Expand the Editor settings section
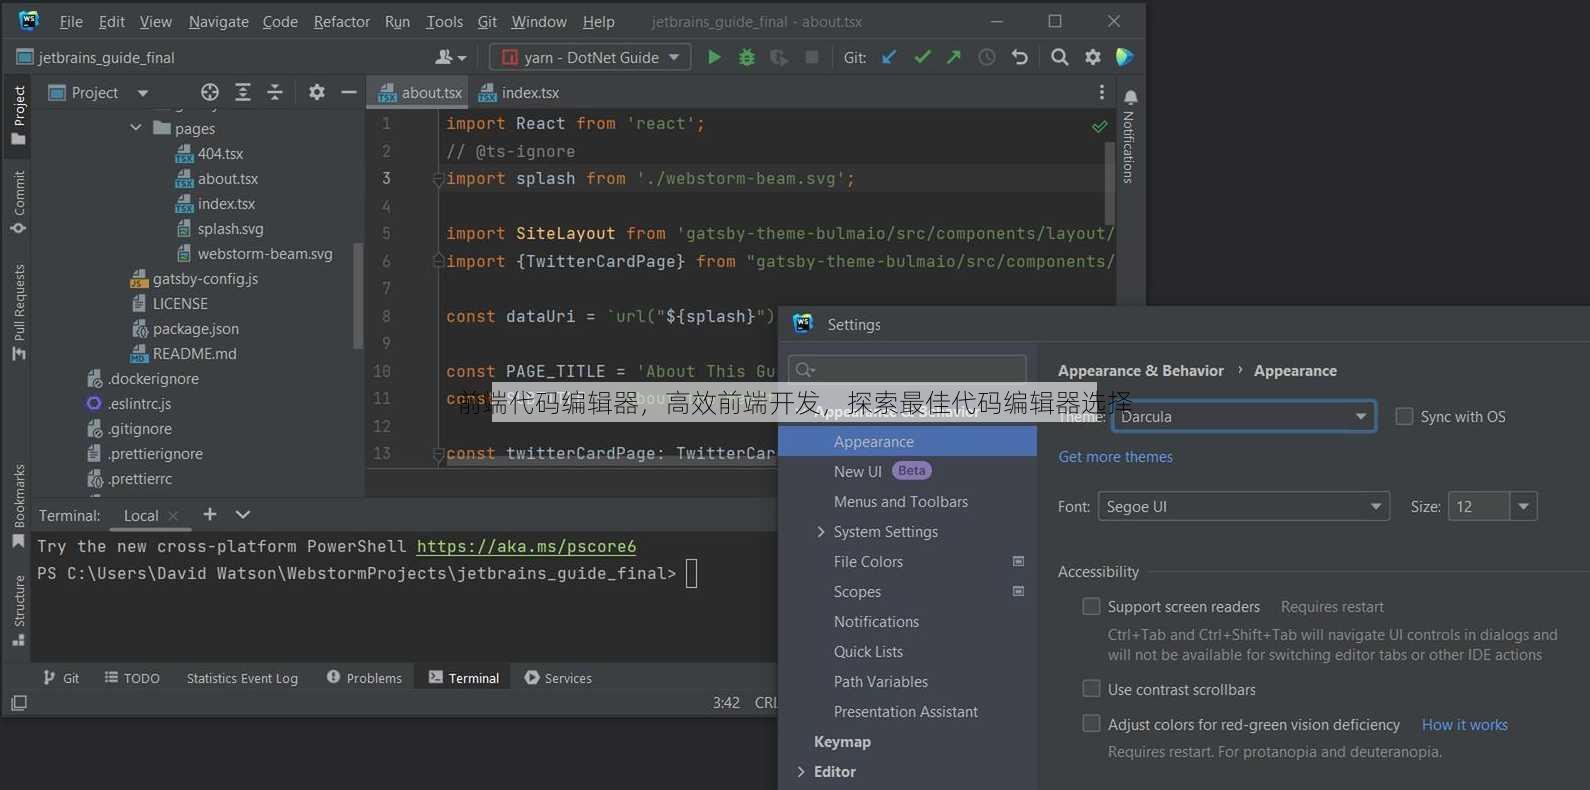Viewport: 1590px width, 790px height. pos(801,772)
